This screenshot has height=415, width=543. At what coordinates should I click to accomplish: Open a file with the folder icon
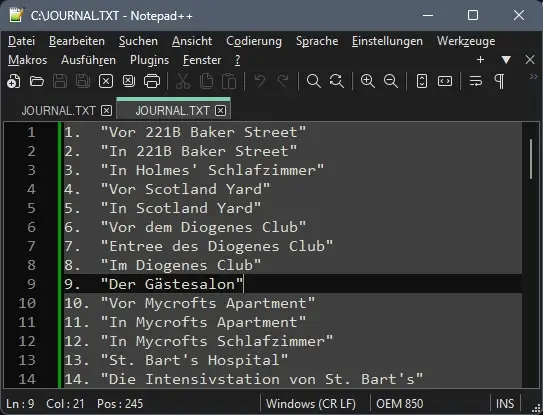point(37,81)
